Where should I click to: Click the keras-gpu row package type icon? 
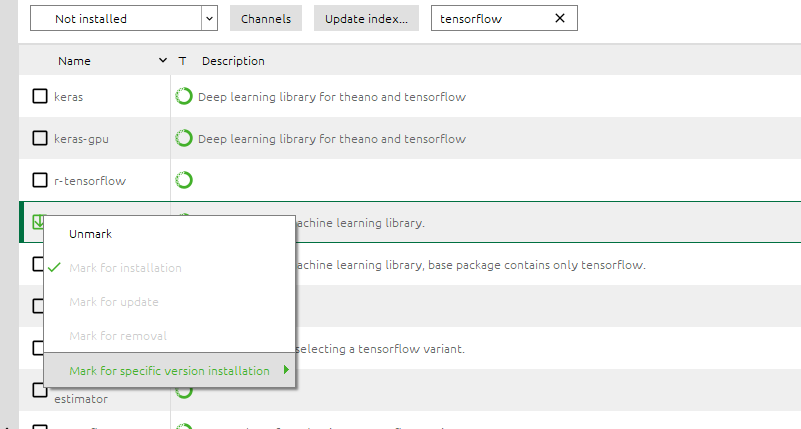pyautogui.click(x=184, y=138)
